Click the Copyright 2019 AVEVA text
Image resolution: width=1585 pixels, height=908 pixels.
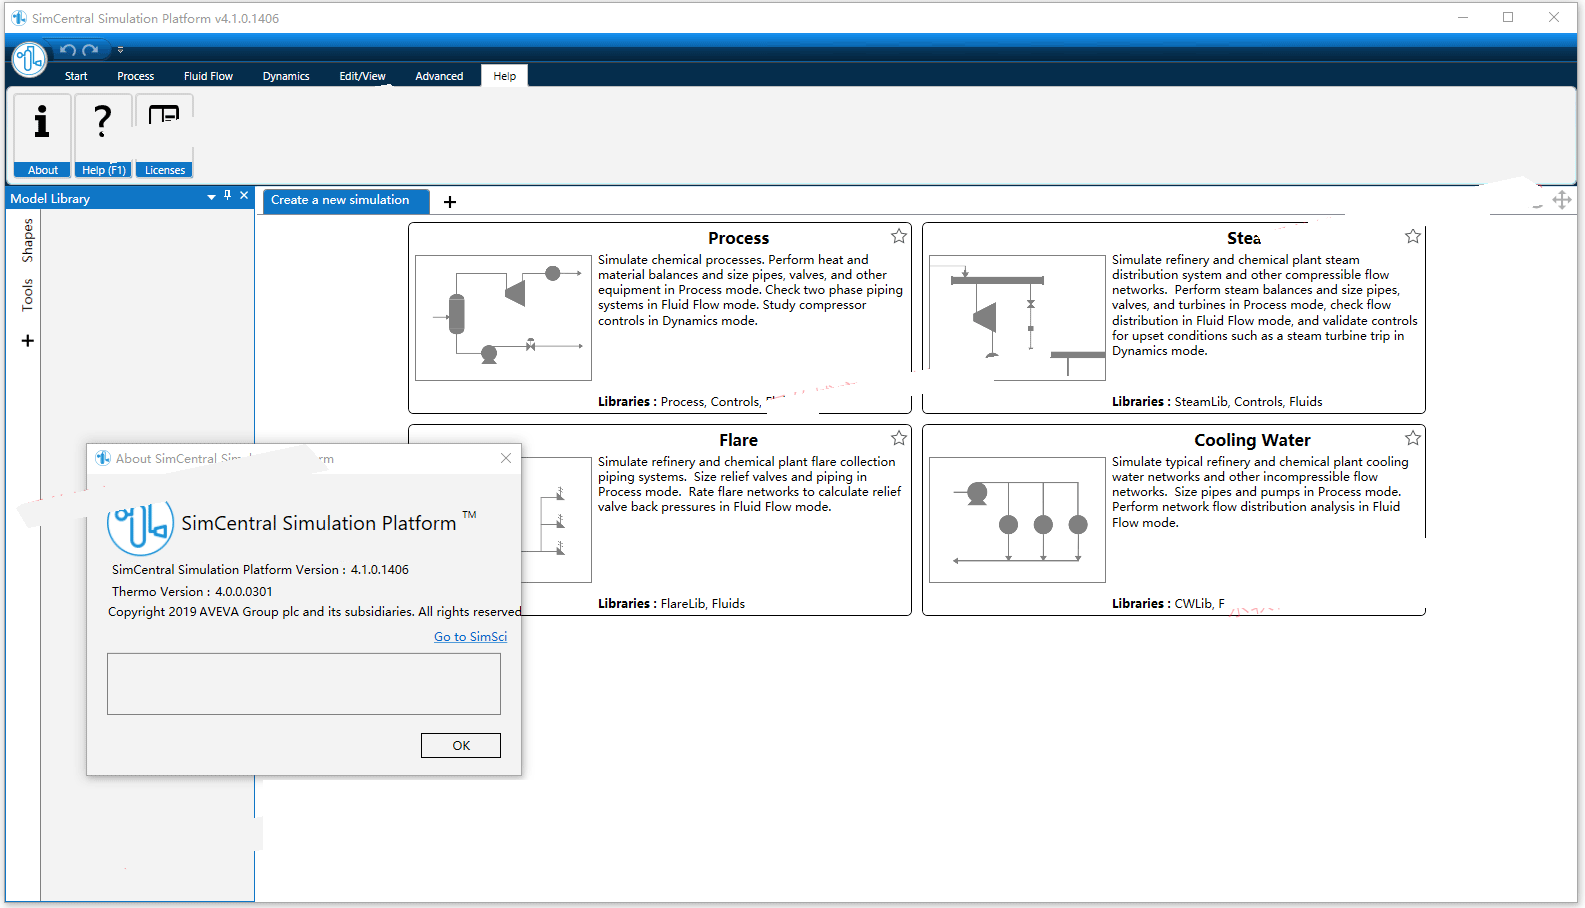315,612
